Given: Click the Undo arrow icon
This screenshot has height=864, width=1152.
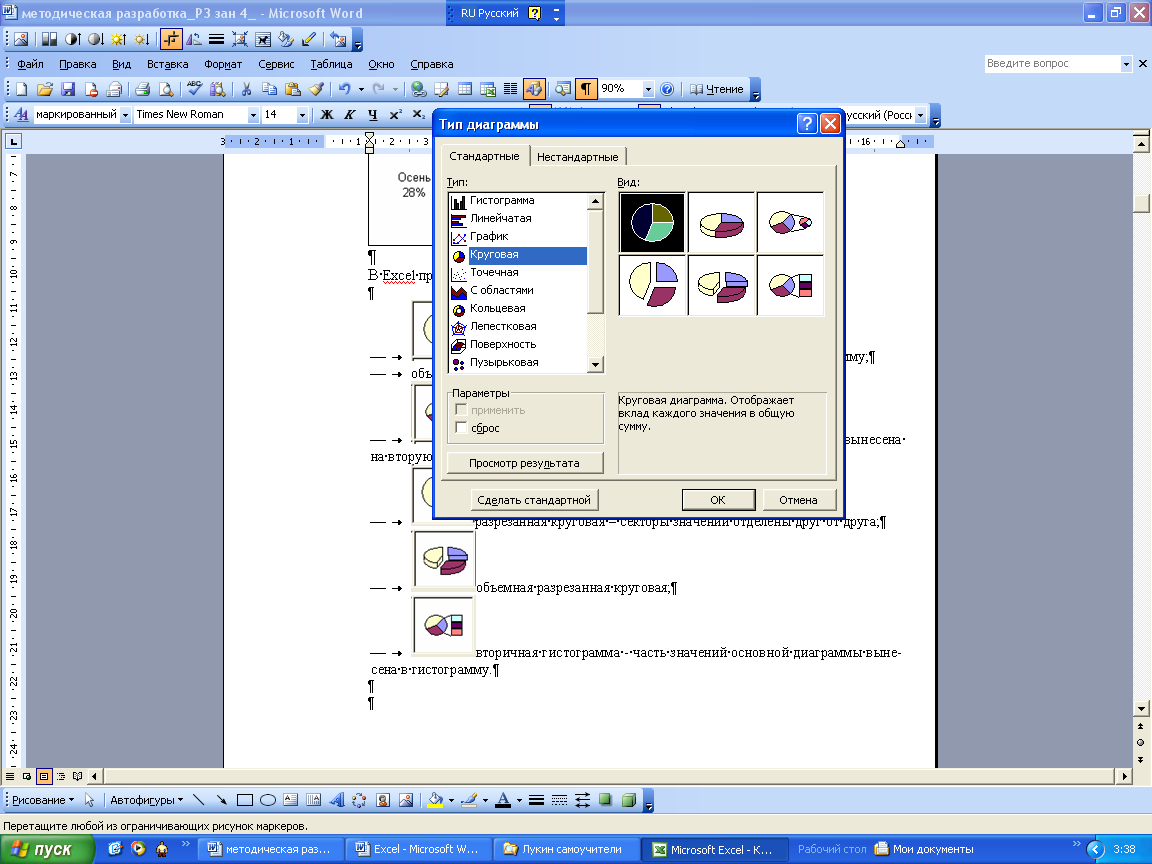Looking at the screenshot, I should click(x=344, y=89).
